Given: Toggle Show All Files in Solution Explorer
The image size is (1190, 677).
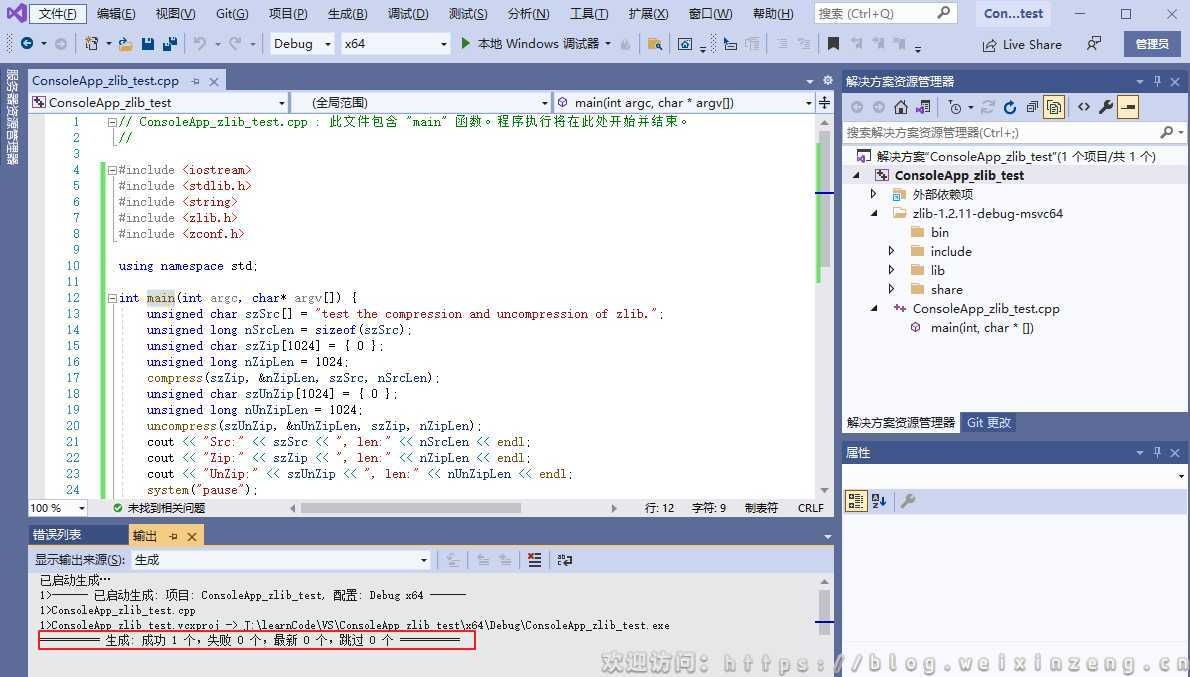Looking at the screenshot, I should (x=1053, y=107).
